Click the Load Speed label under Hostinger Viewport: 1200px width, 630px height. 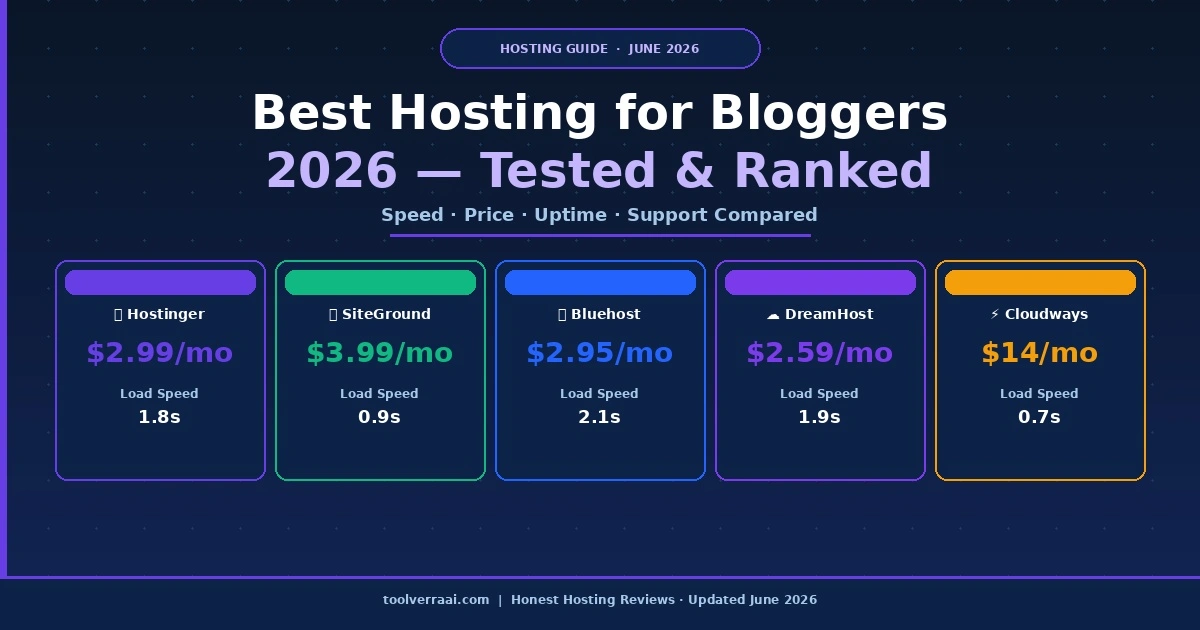pyautogui.click(x=160, y=394)
